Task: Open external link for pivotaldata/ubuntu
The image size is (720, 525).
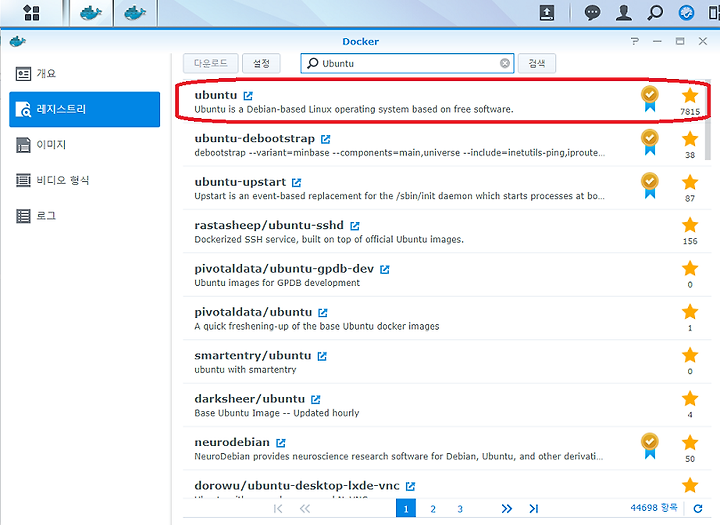Action: (x=323, y=312)
